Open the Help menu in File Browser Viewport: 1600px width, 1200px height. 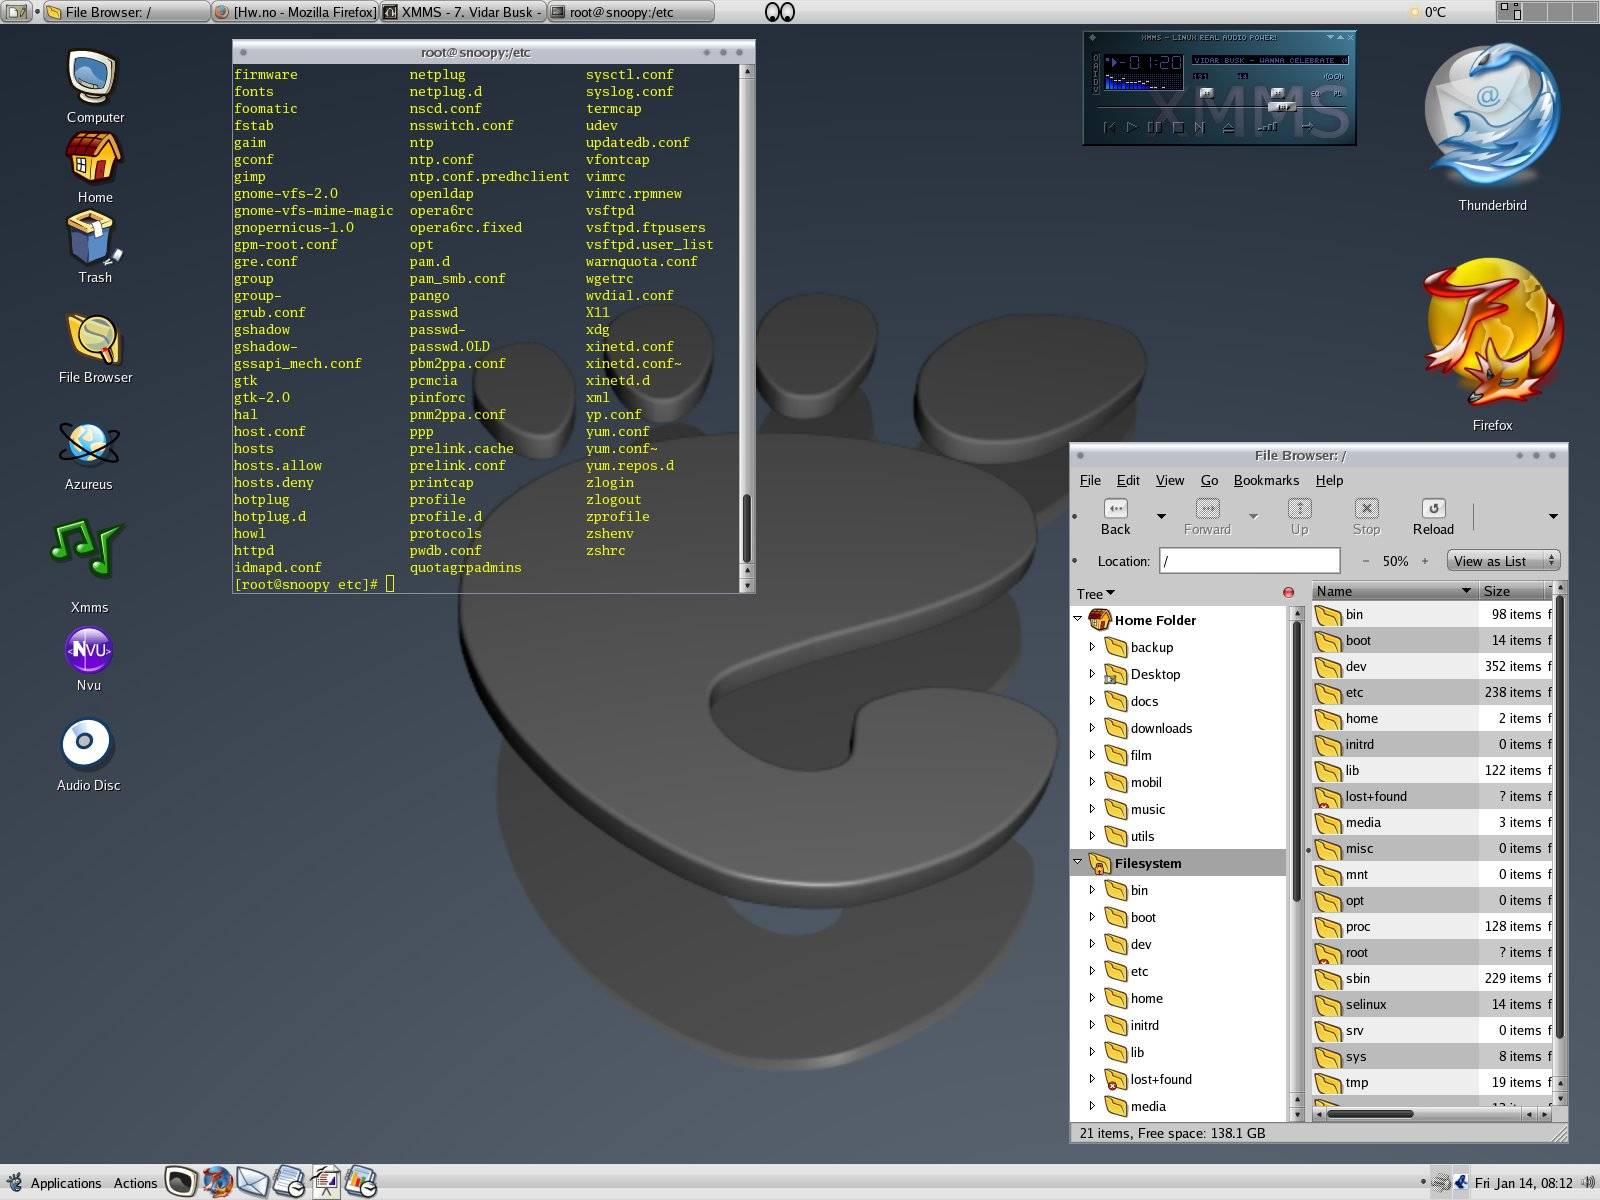point(1329,480)
